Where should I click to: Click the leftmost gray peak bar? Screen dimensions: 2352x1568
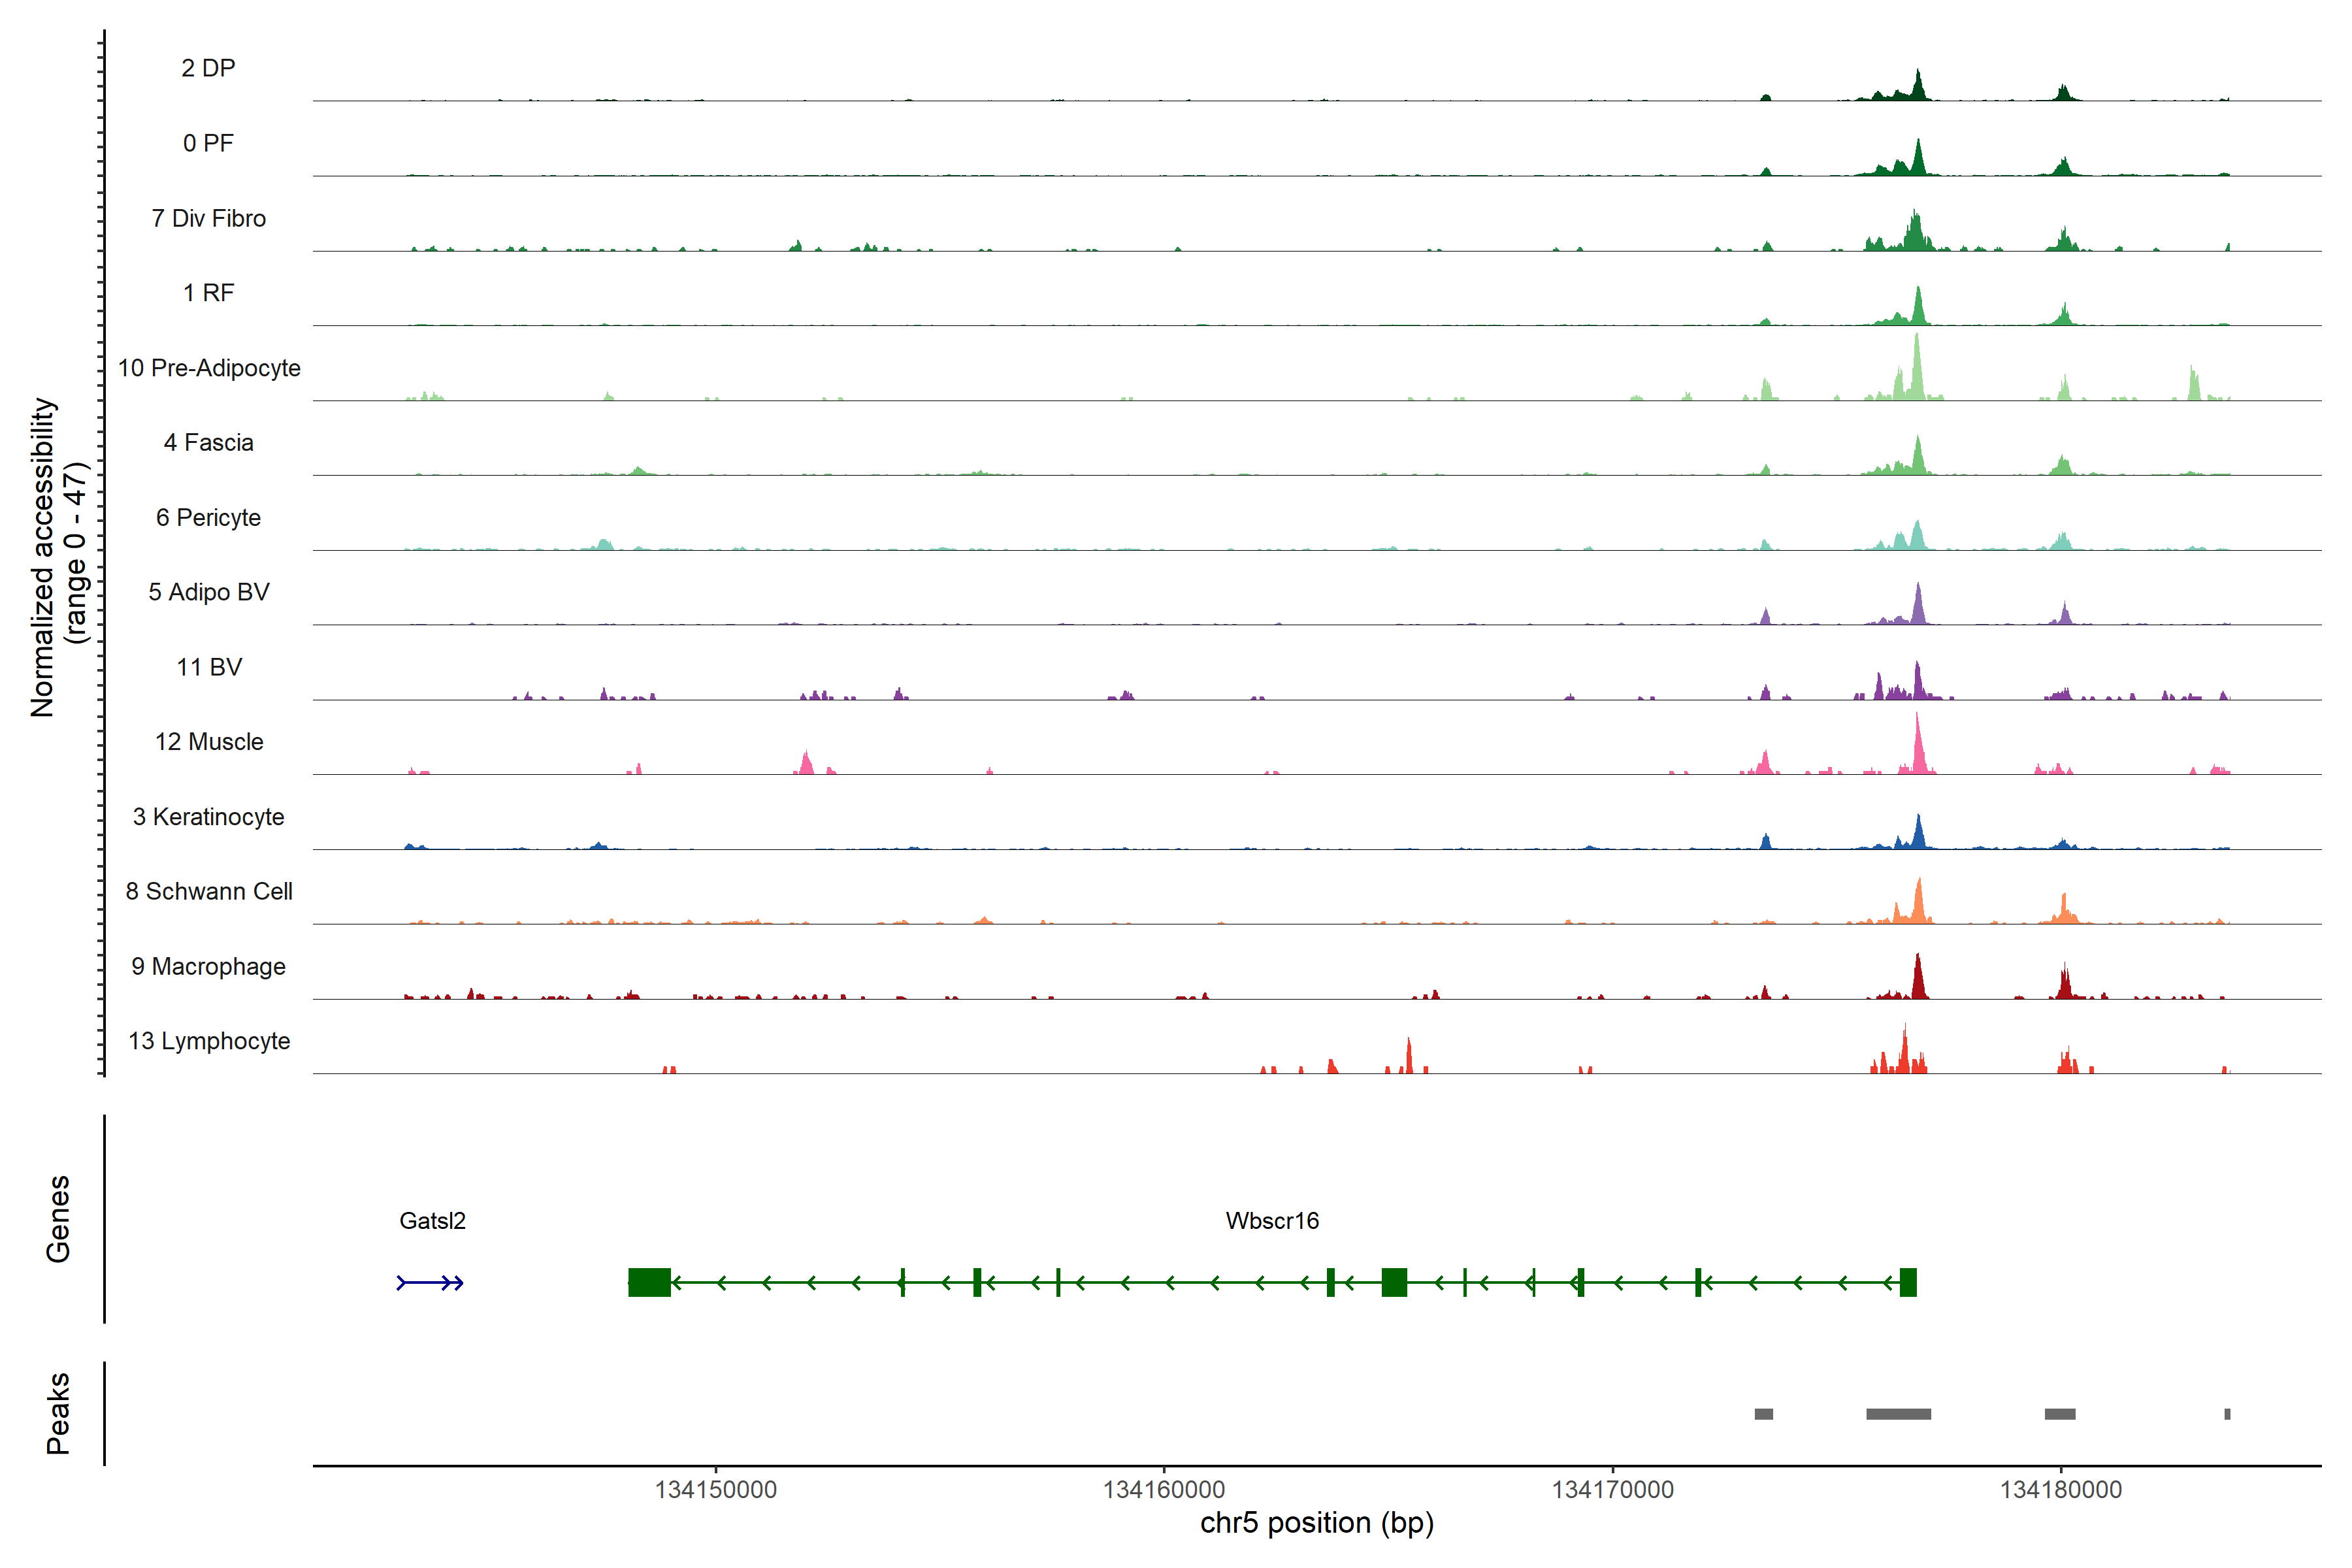tap(1764, 1414)
